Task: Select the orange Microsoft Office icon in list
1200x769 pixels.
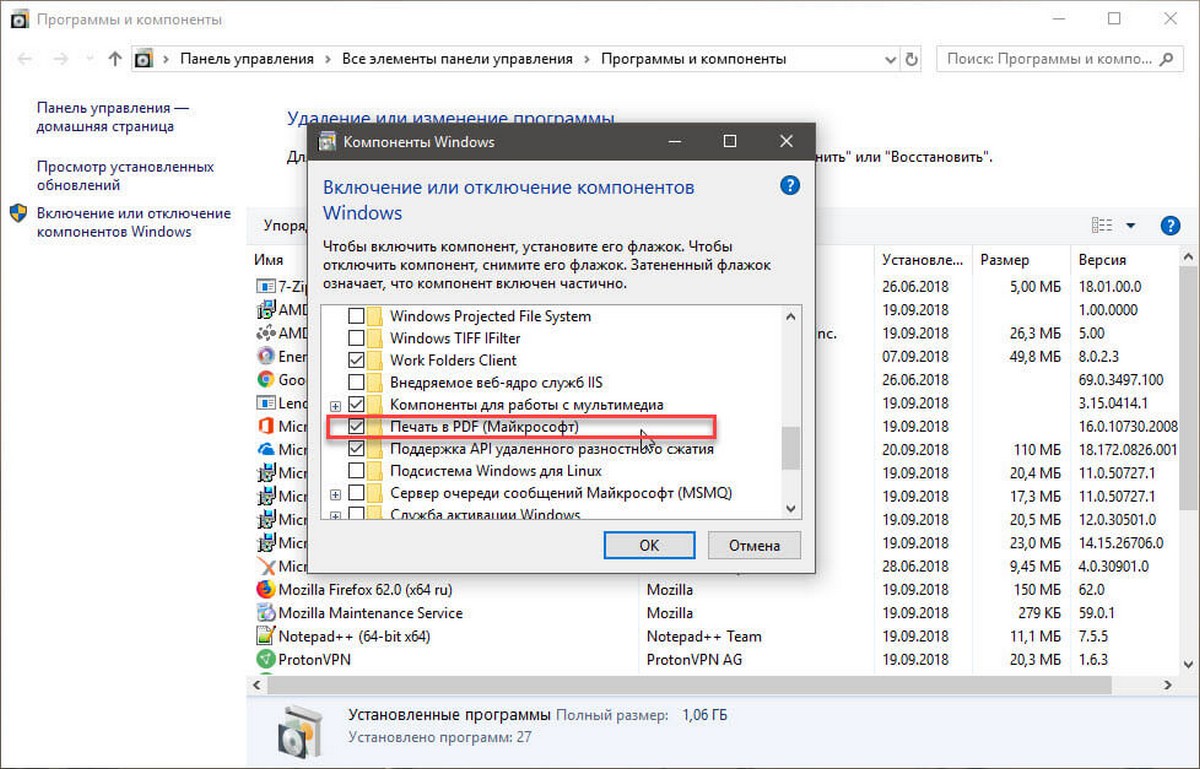Action: (x=265, y=426)
